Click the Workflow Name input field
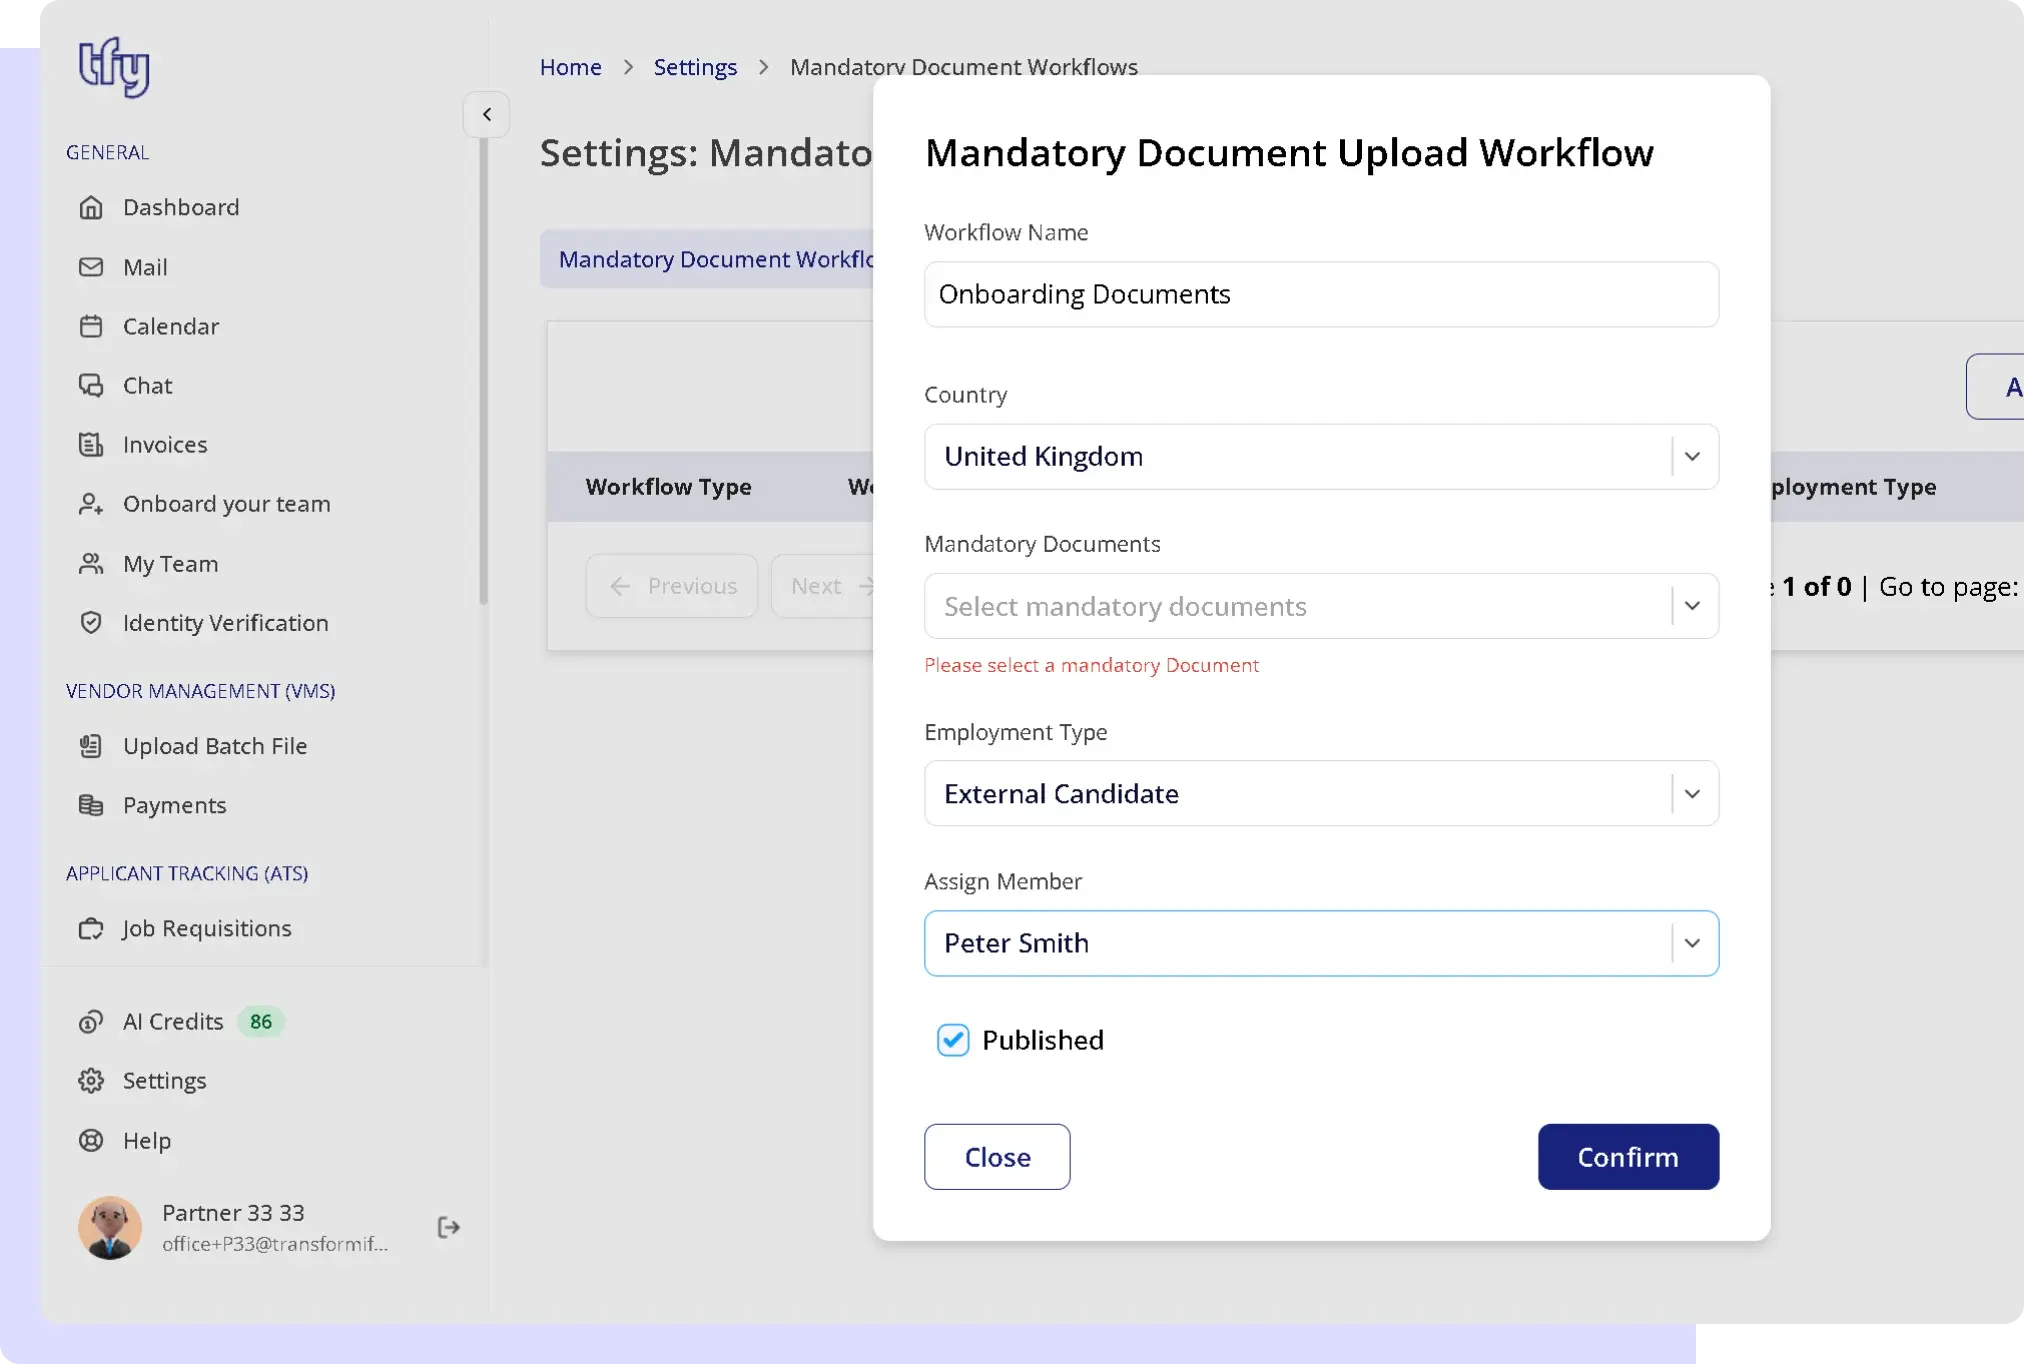The width and height of the screenshot is (2024, 1364). (x=1320, y=294)
